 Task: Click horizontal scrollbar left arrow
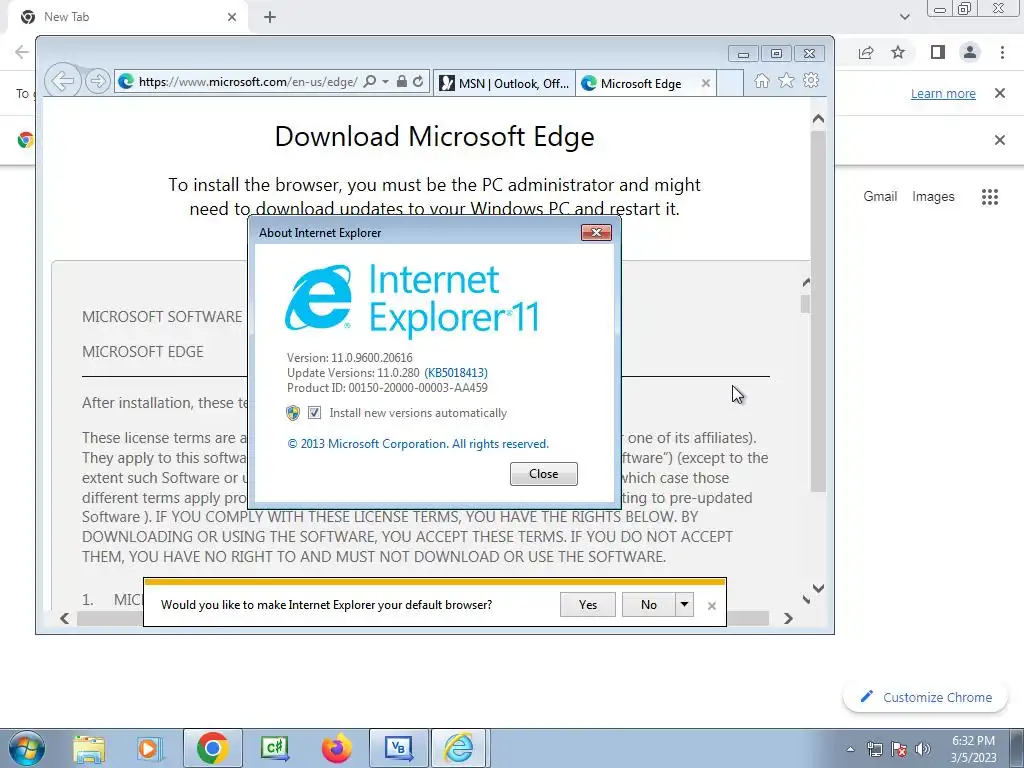65,618
